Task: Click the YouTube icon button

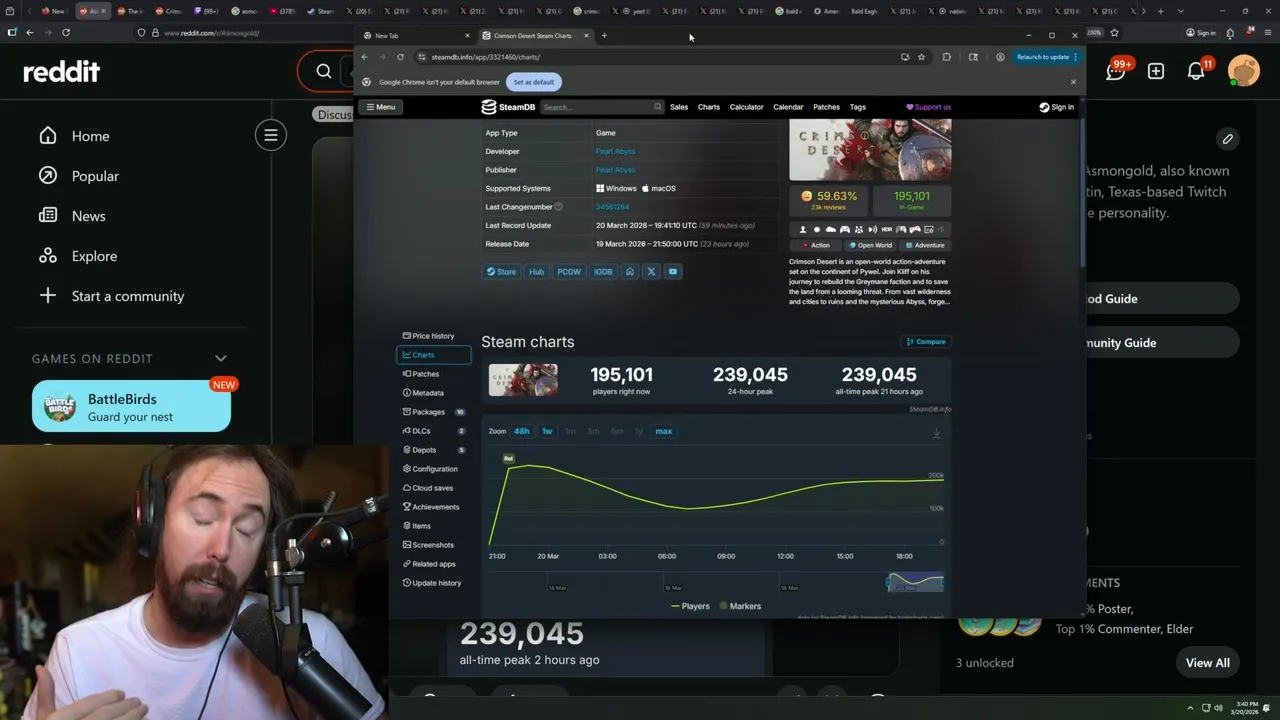Action: click(x=673, y=272)
